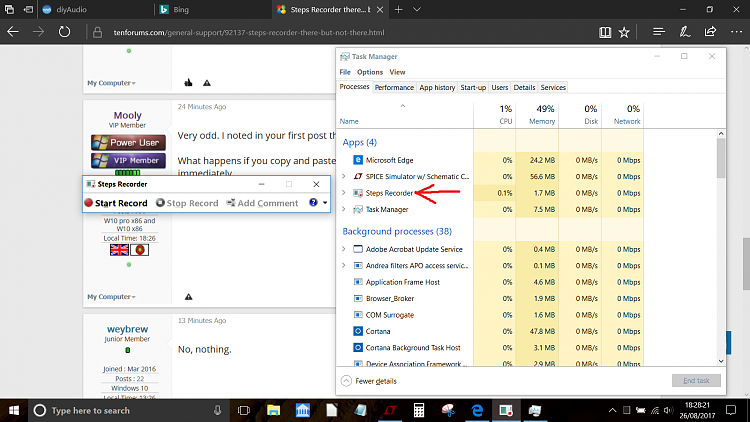The image size is (750, 422).
Task: Open the Windows Start menu
Action: [13, 410]
